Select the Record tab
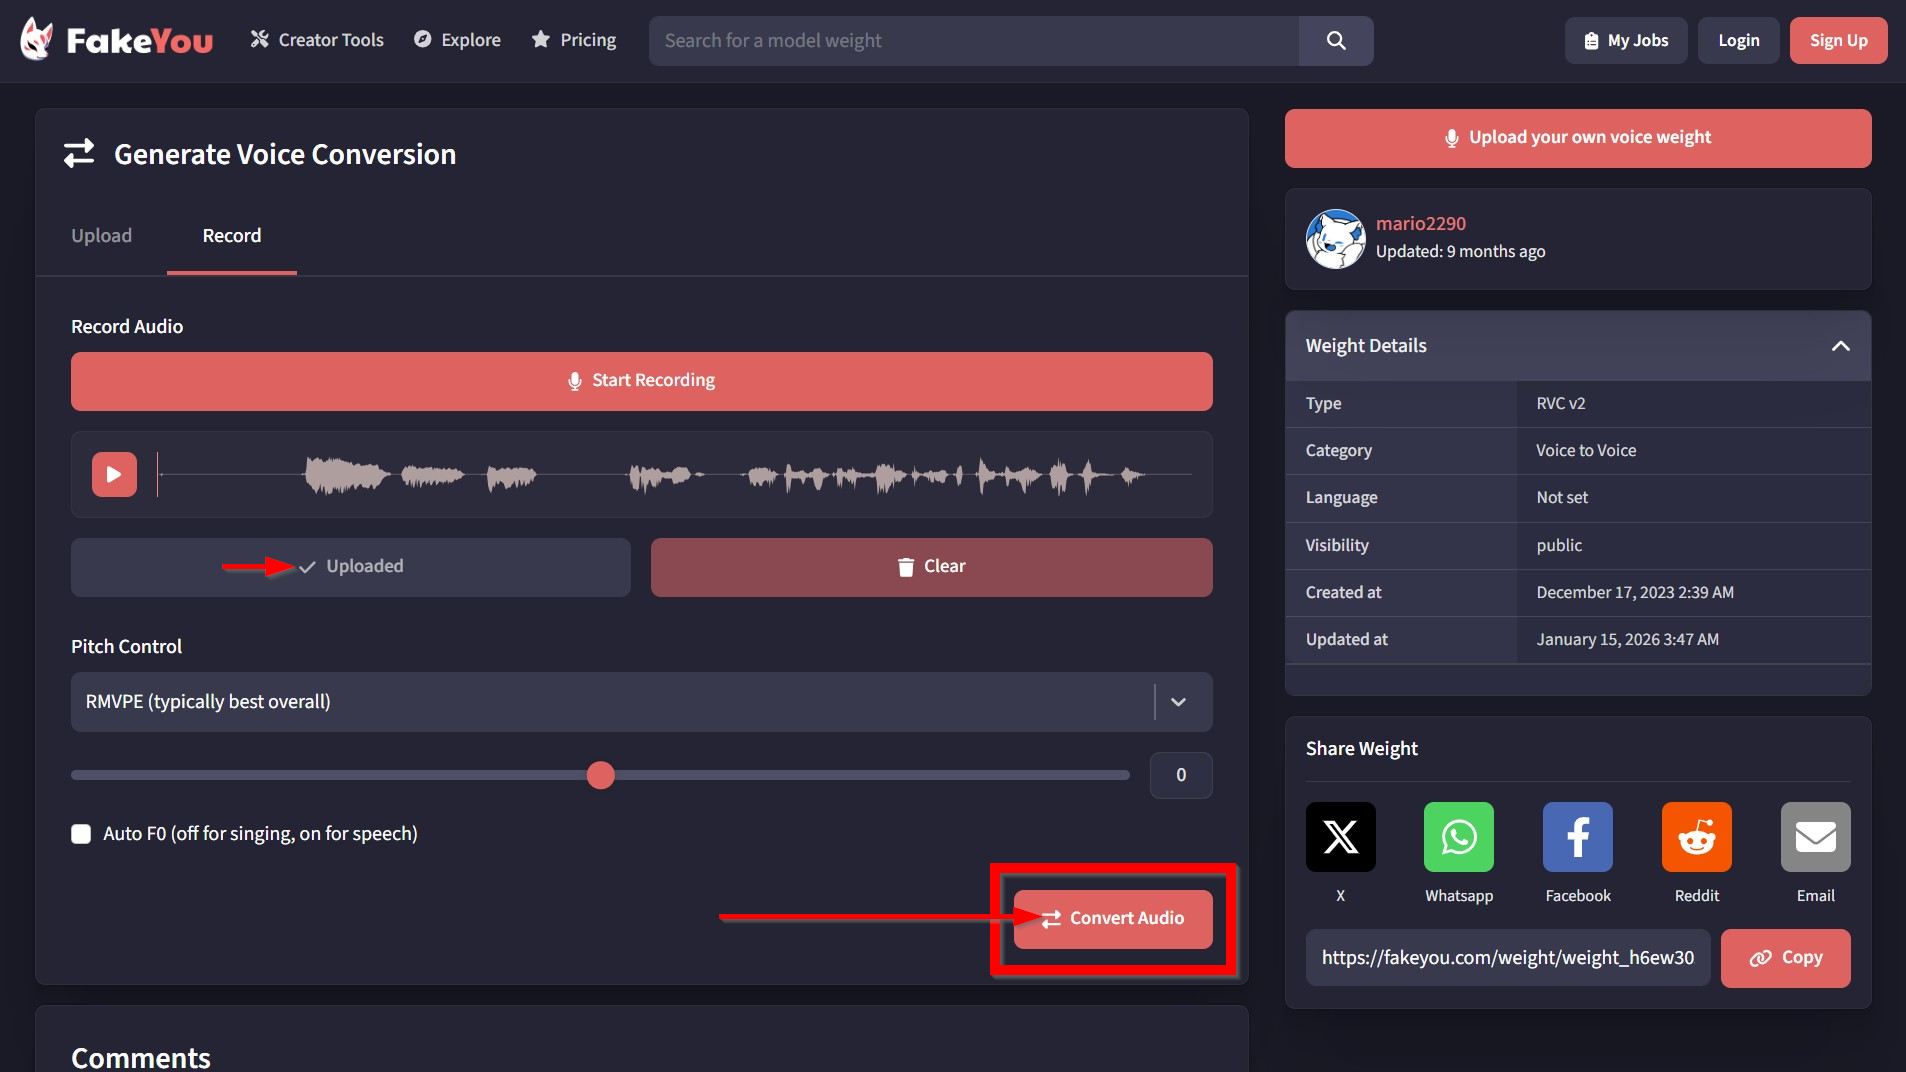The height and width of the screenshot is (1072, 1906). pos(232,235)
